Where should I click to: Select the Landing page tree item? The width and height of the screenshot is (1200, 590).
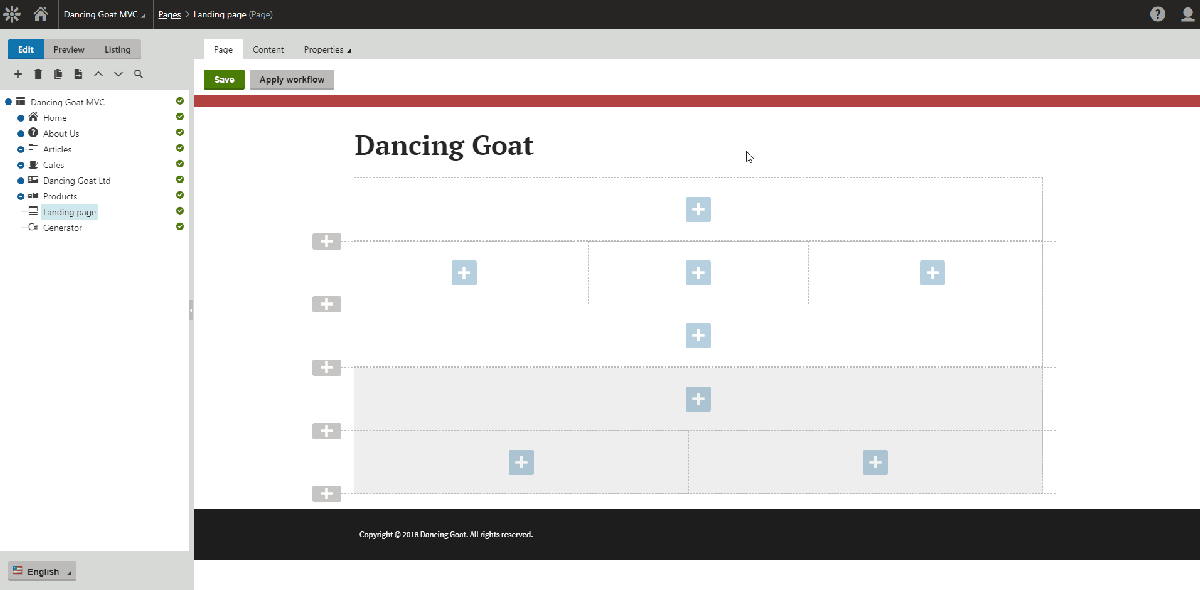click(70, 211)
